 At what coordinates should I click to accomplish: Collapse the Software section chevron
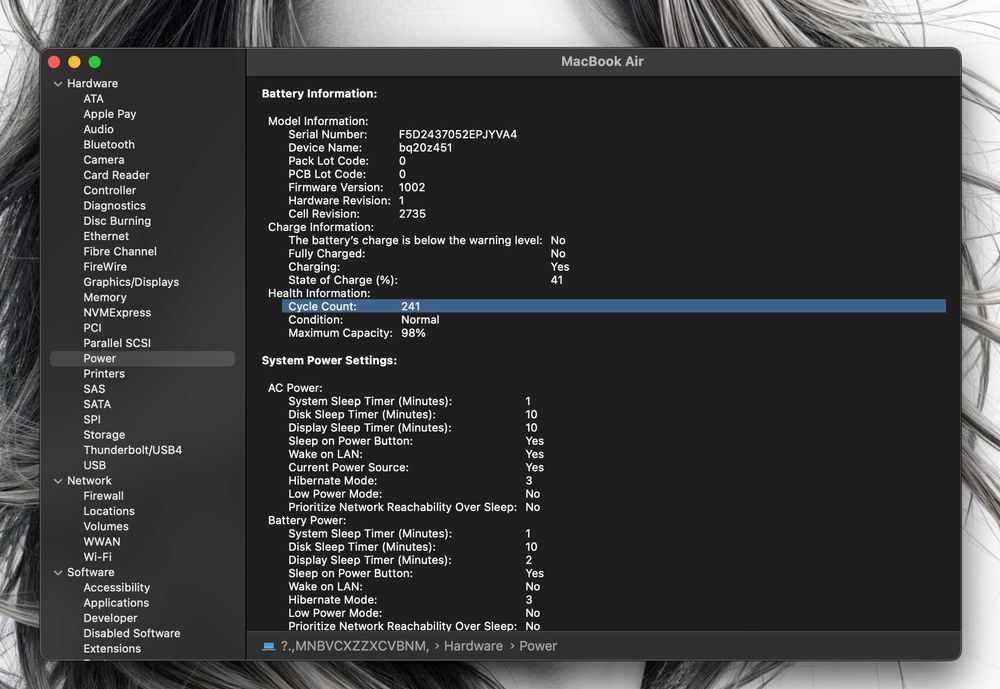58,573
